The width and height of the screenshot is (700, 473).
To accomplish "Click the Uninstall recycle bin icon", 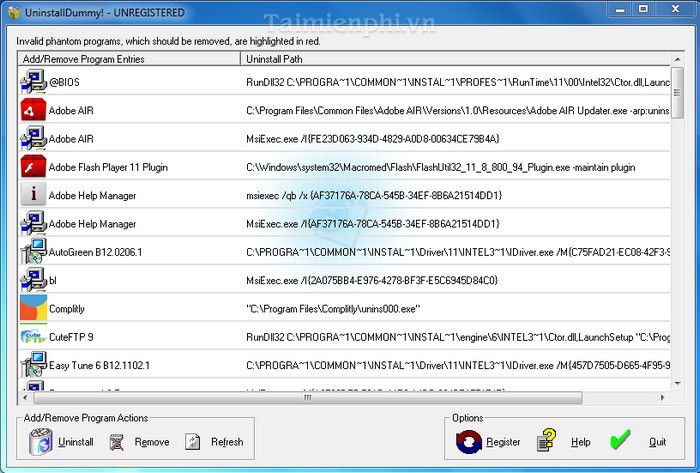I will pos(41,442).
